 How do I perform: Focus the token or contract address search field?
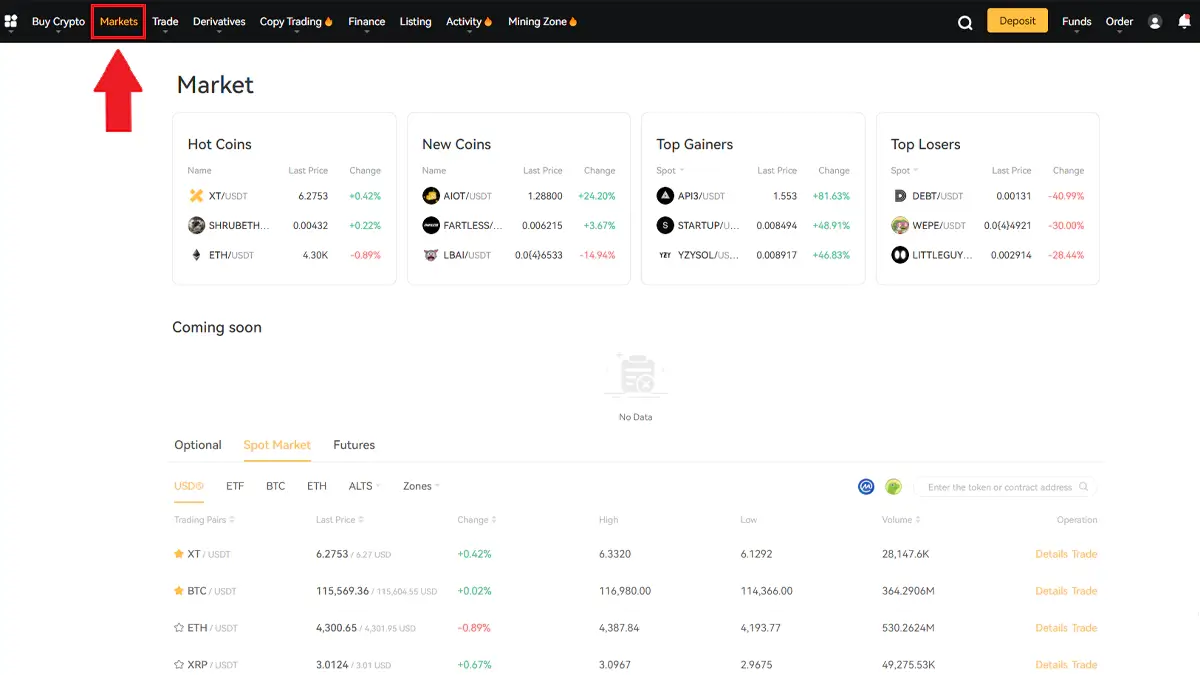[x=1005, y=487]
